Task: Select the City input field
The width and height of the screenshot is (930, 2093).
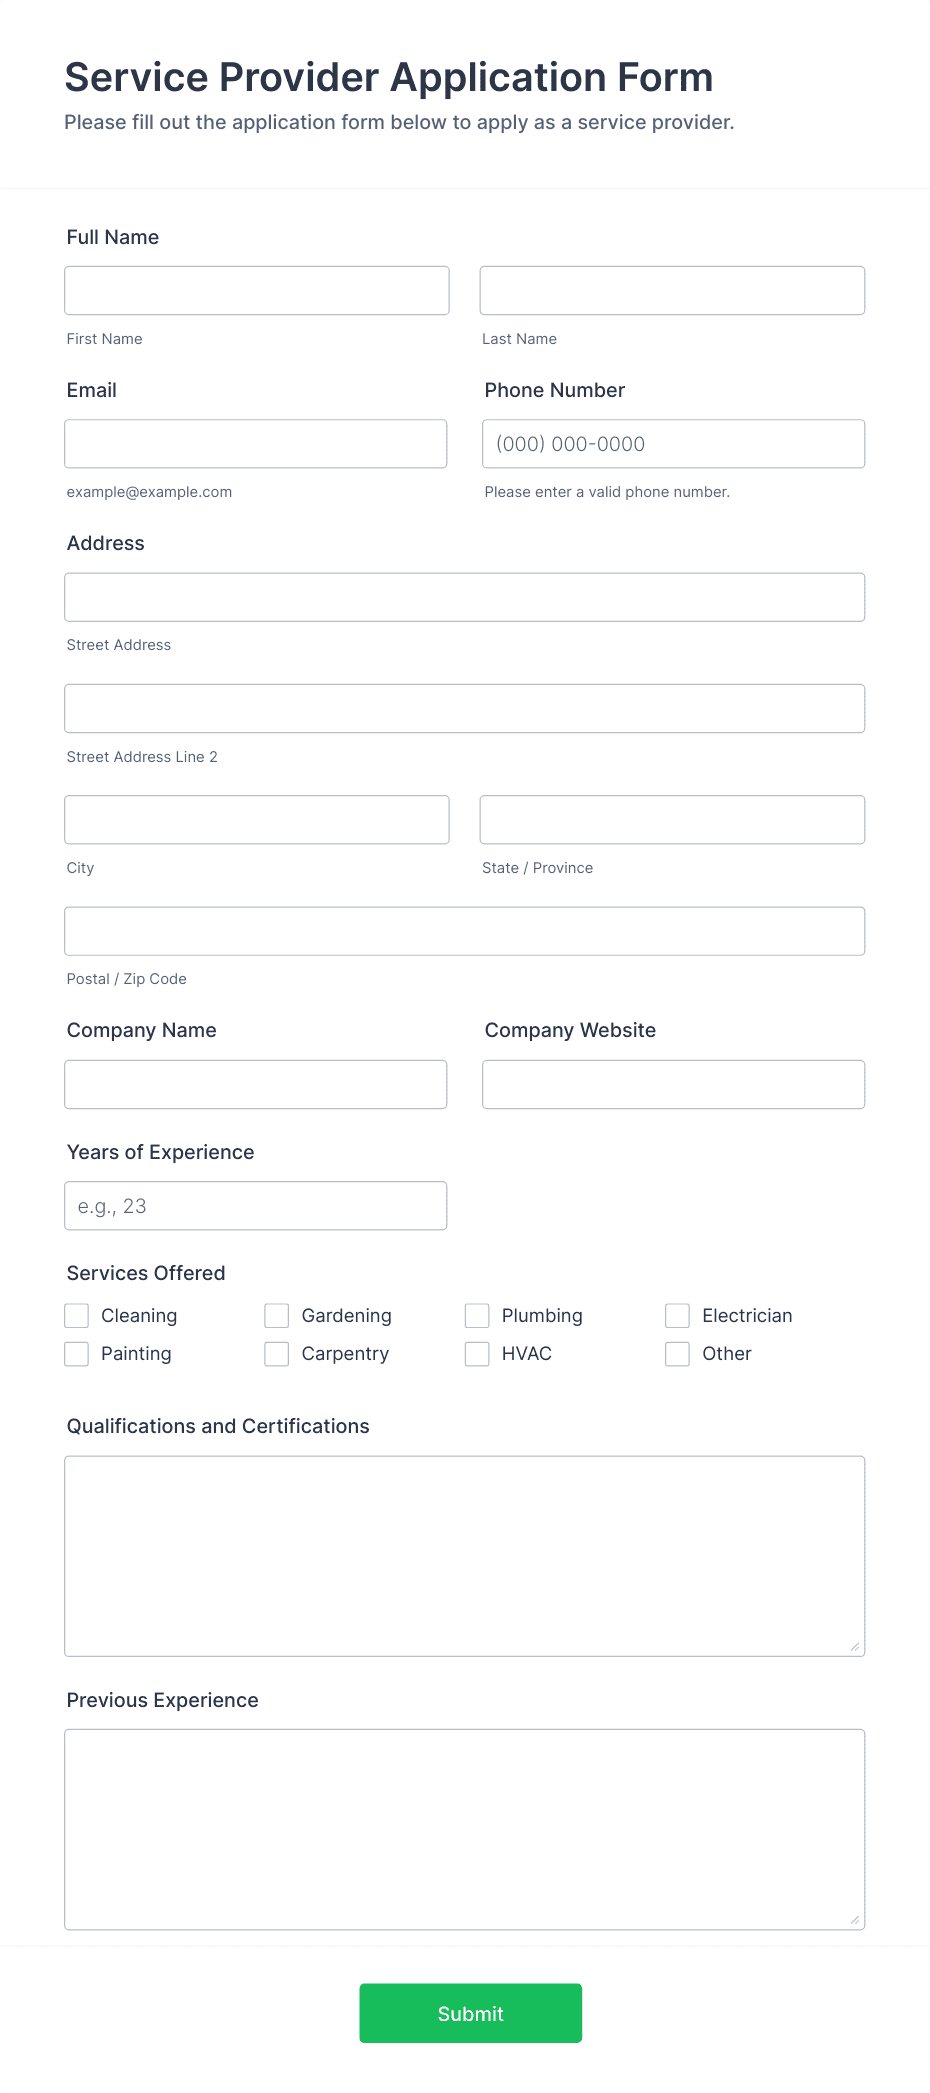Action: 256,819
